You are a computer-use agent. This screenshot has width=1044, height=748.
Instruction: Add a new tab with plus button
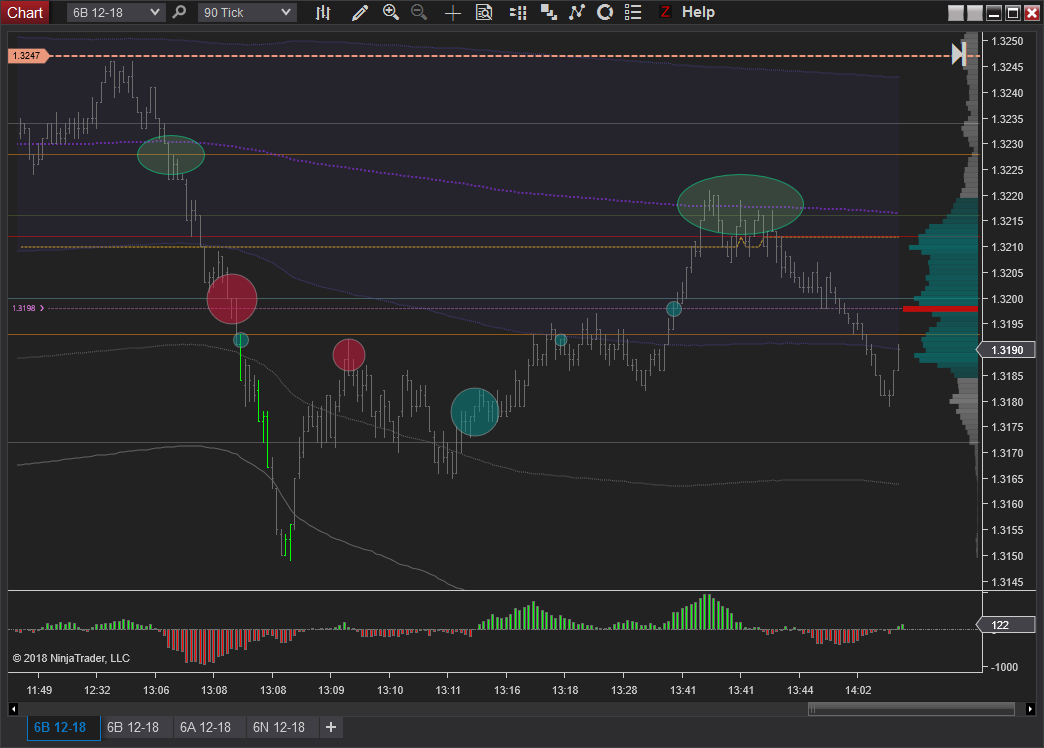[x=331, y=727]
